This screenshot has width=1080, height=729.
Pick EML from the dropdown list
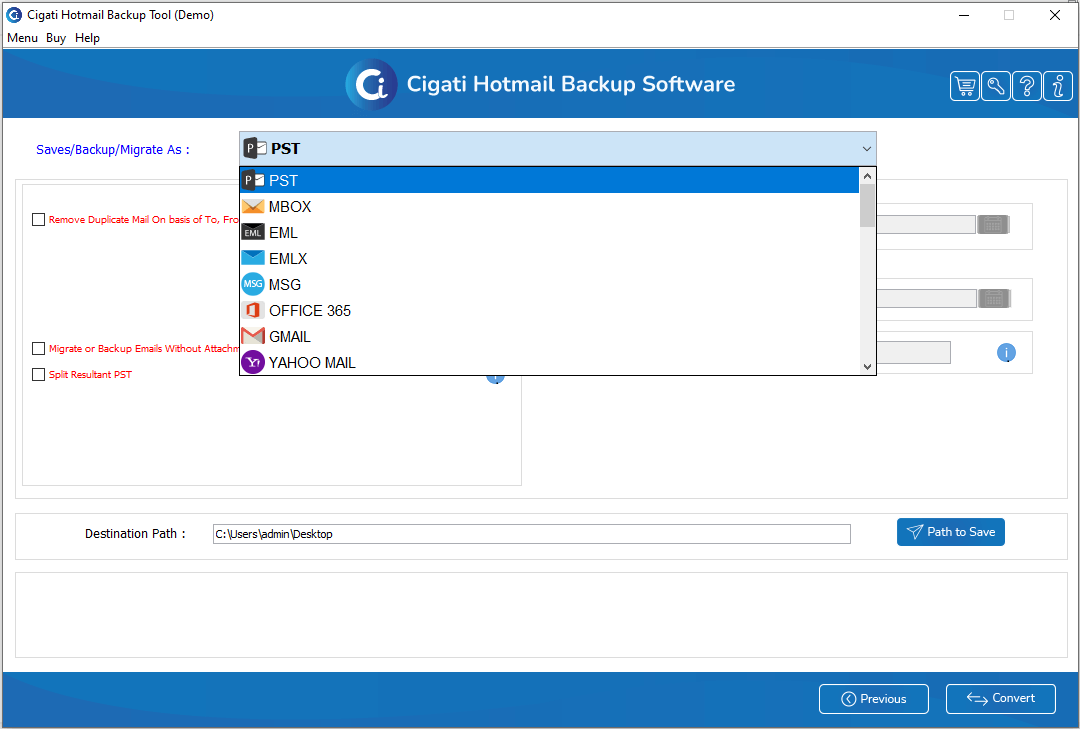(550, 232)
